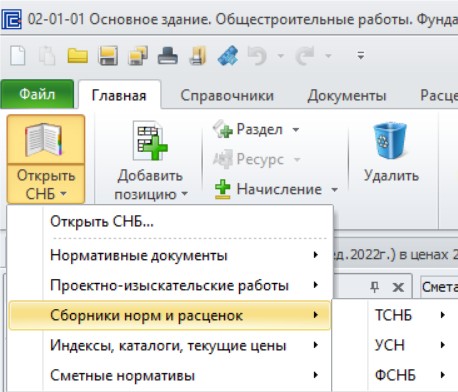Click the Добавить позицию table plus icon

(150, 141)
